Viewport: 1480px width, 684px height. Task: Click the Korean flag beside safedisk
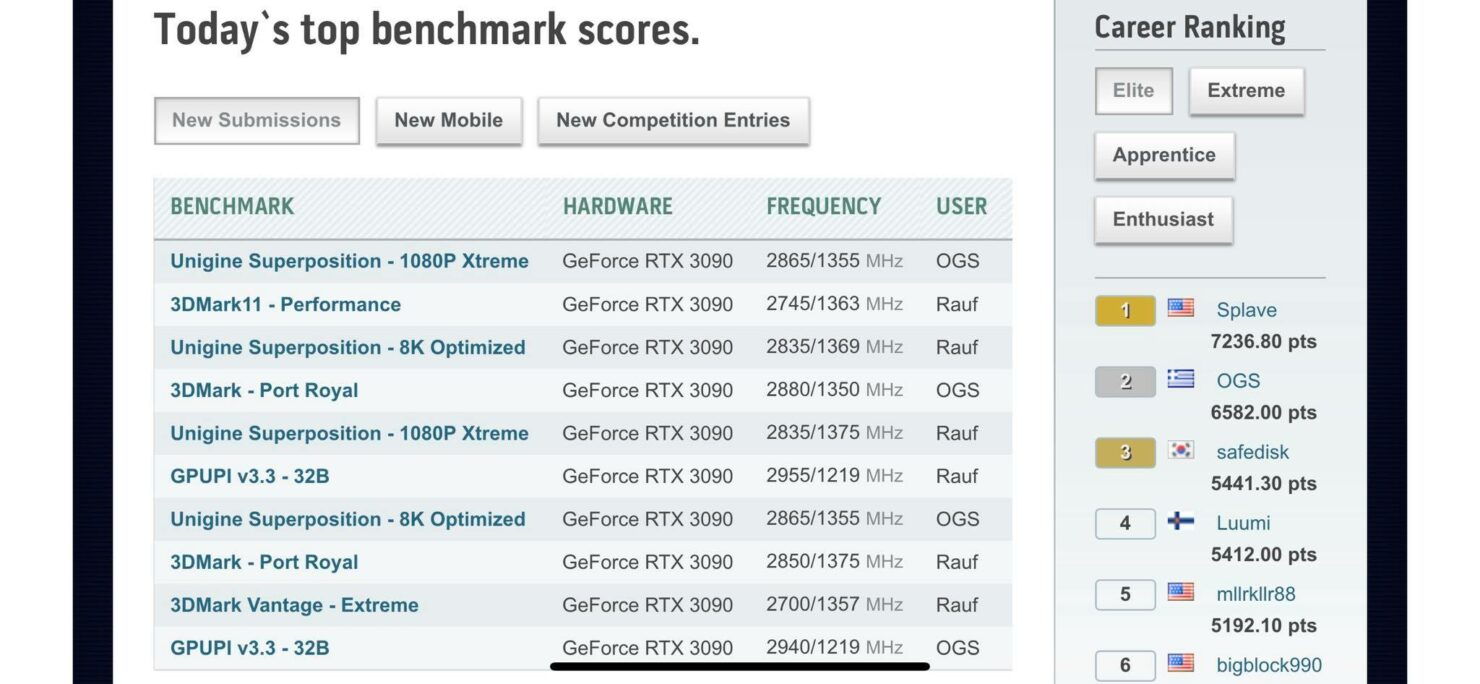[1181, 450]
